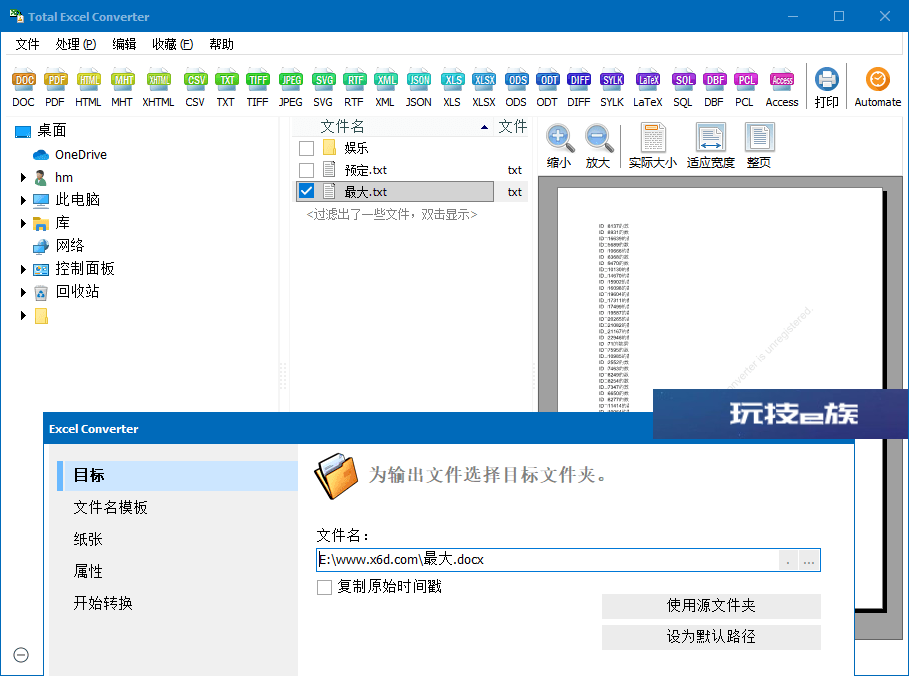Click the 缩小 magnifier icon
This screenshot has width=909, height=676.
[559, 146]
